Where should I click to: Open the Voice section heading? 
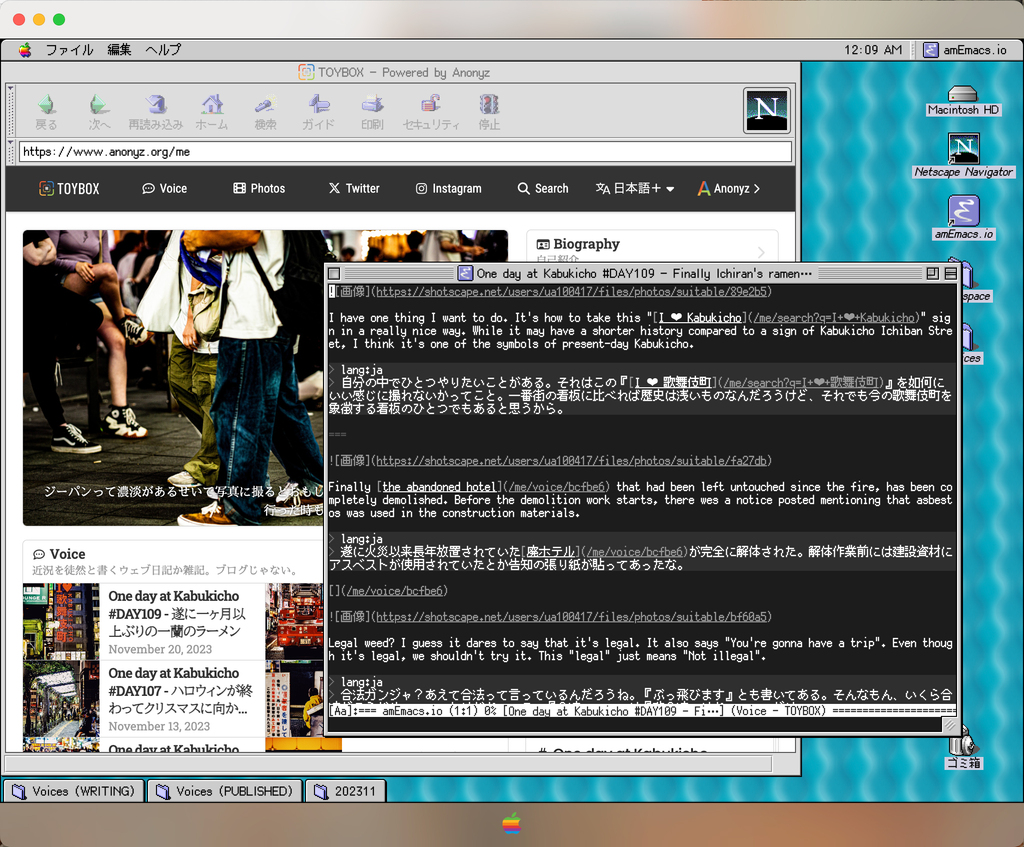(x=67, y=554)
